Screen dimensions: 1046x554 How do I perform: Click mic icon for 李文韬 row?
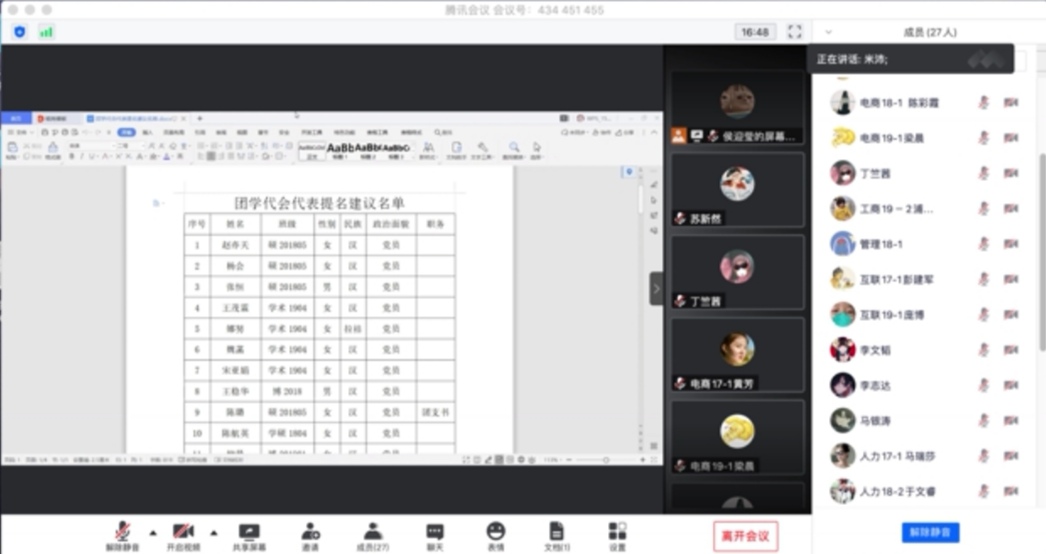983,350
